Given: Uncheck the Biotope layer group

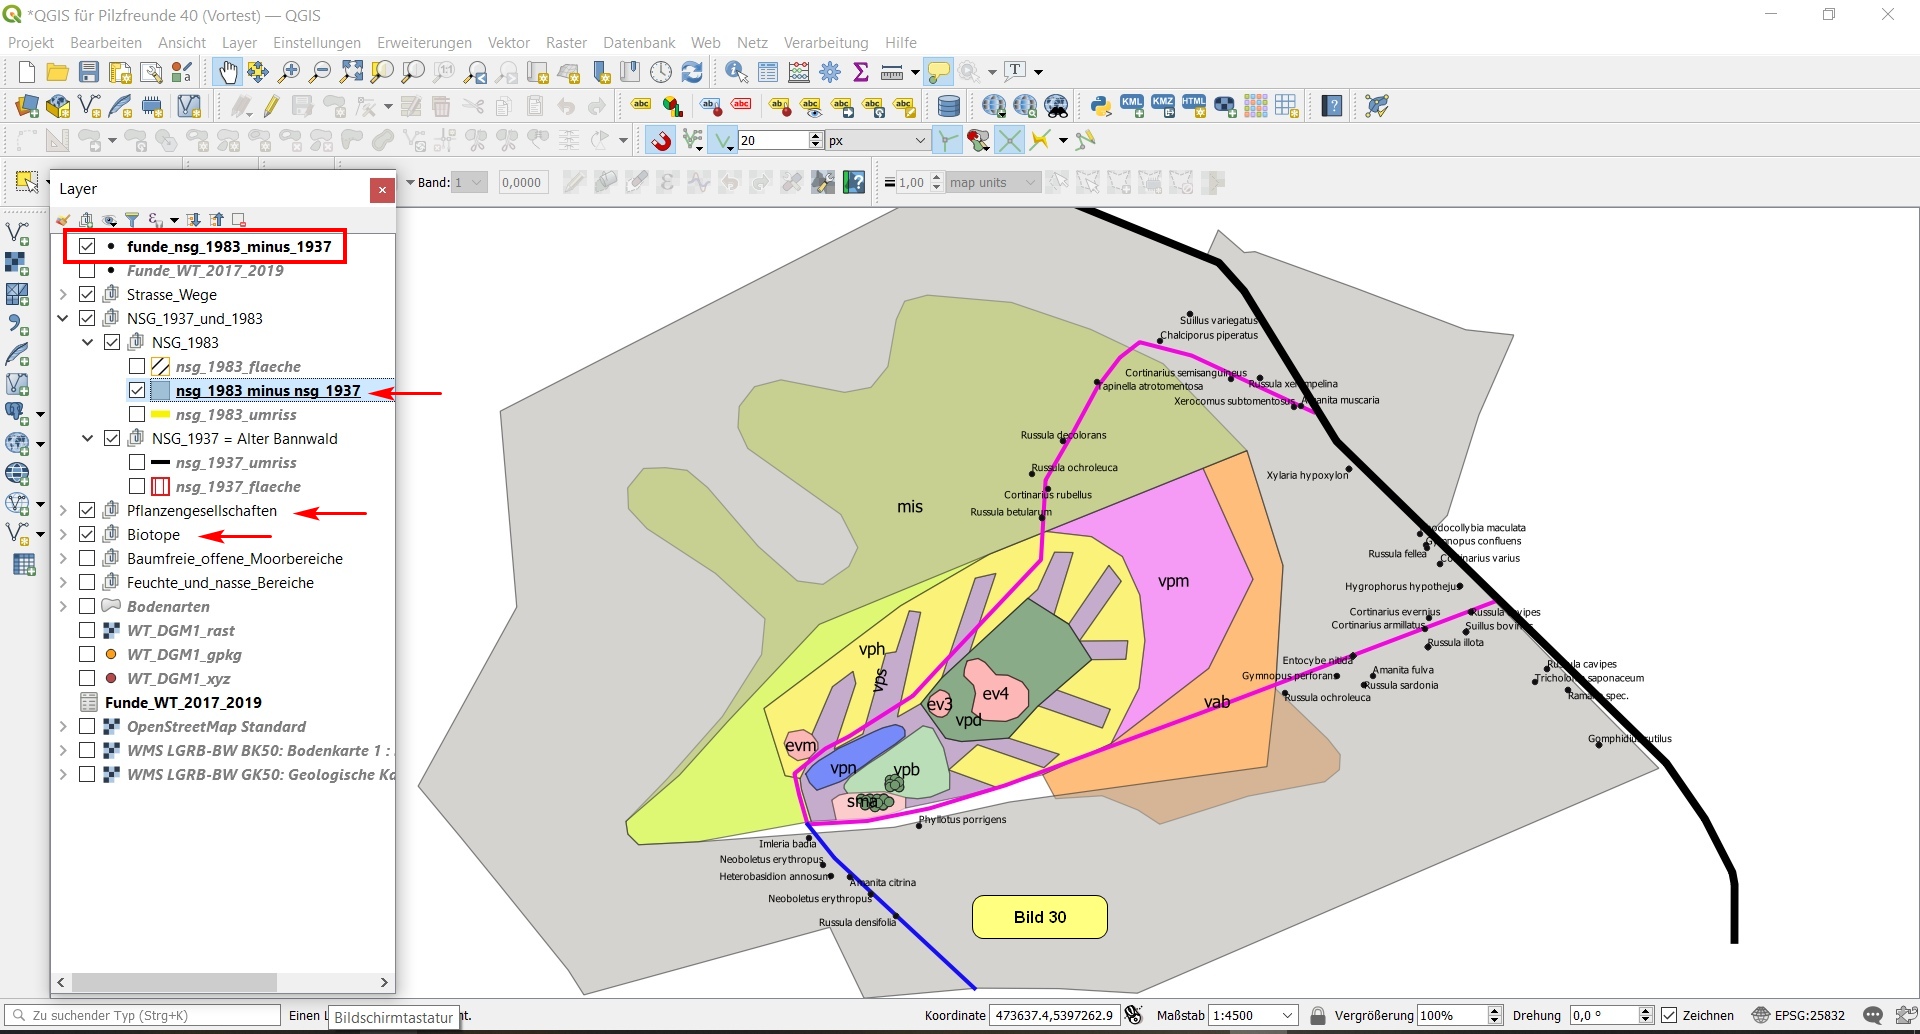Looking at the screenshot, I should (x=87, y=535).
